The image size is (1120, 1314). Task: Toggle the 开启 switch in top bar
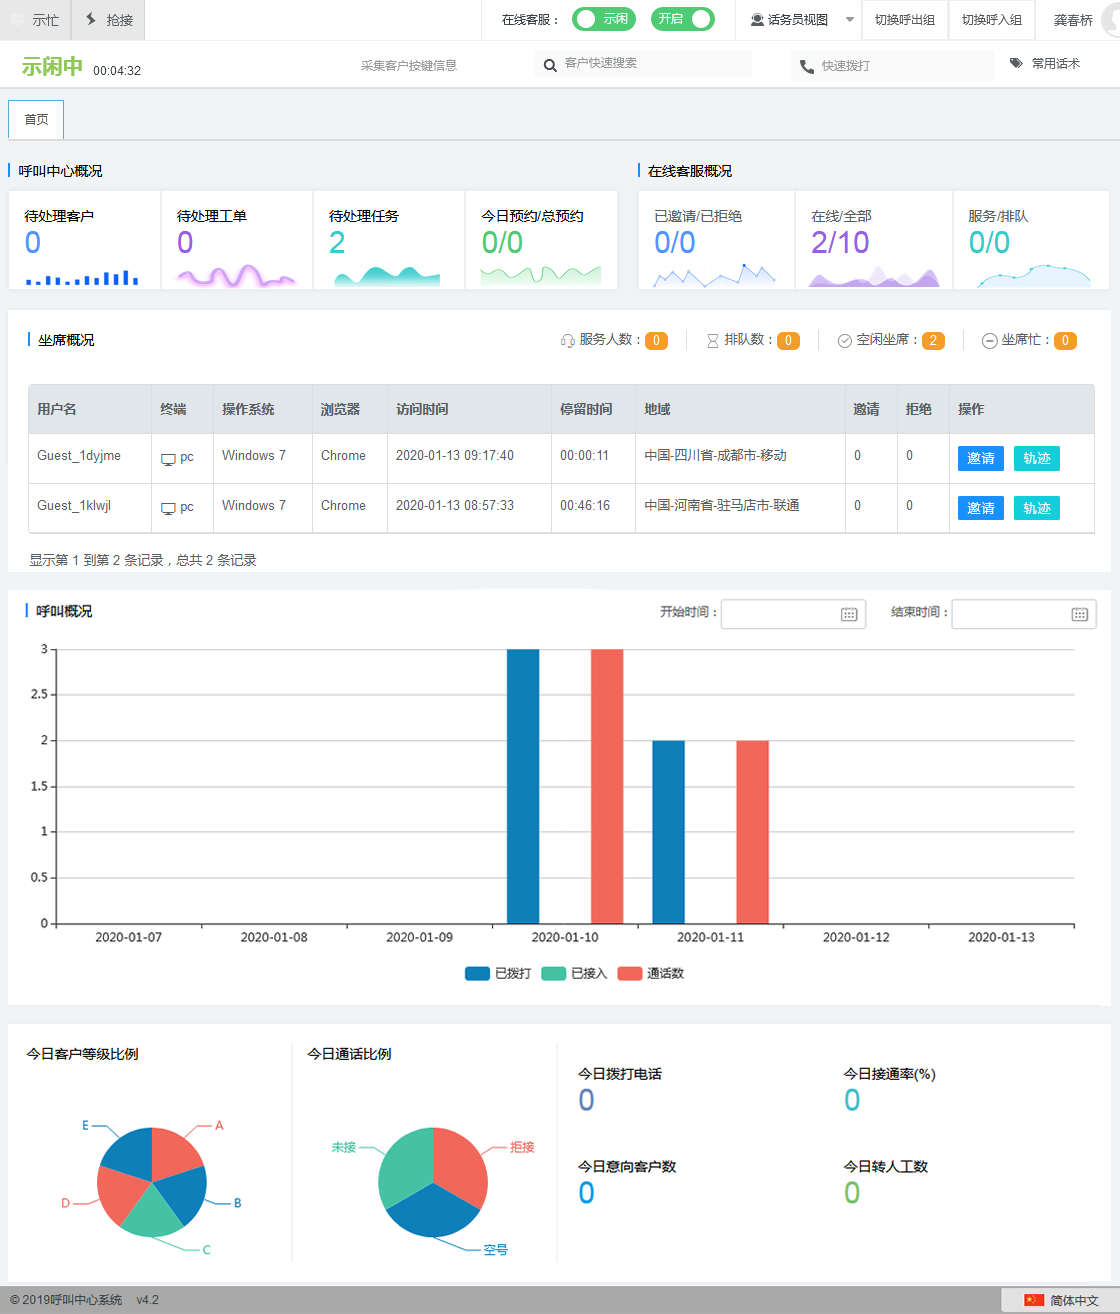(682, 19)
